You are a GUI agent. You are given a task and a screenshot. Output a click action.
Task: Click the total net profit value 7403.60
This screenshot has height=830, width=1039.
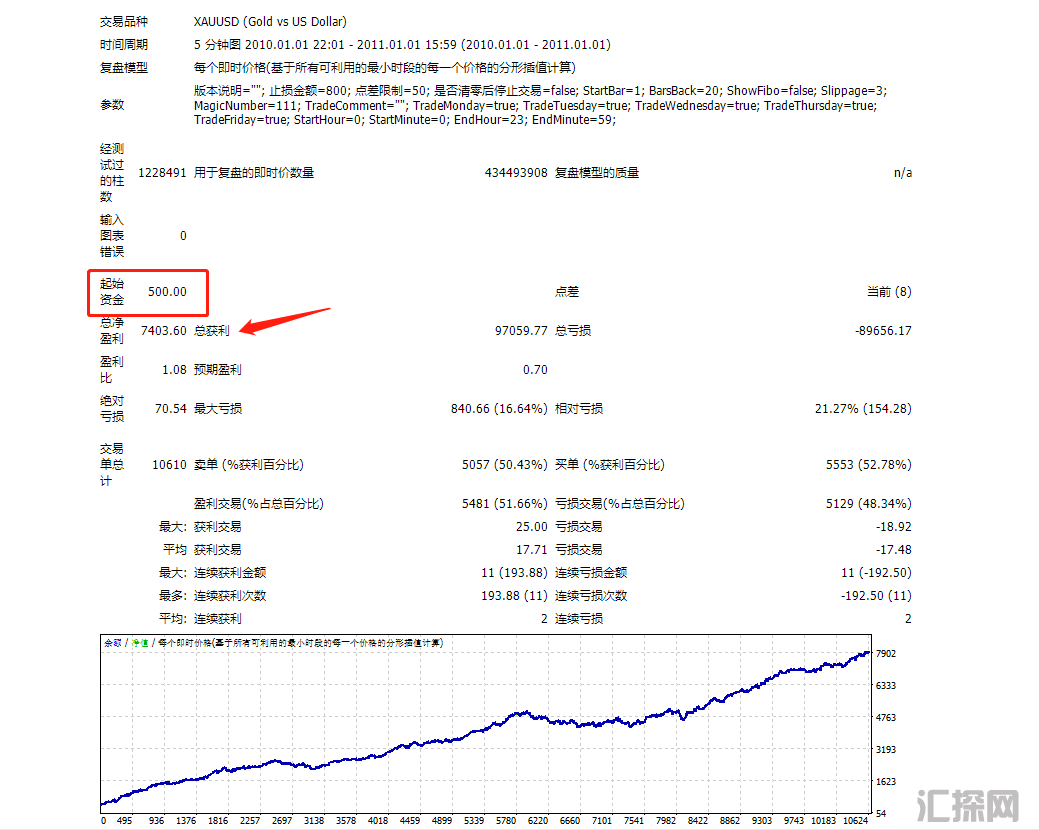(164, 331)
